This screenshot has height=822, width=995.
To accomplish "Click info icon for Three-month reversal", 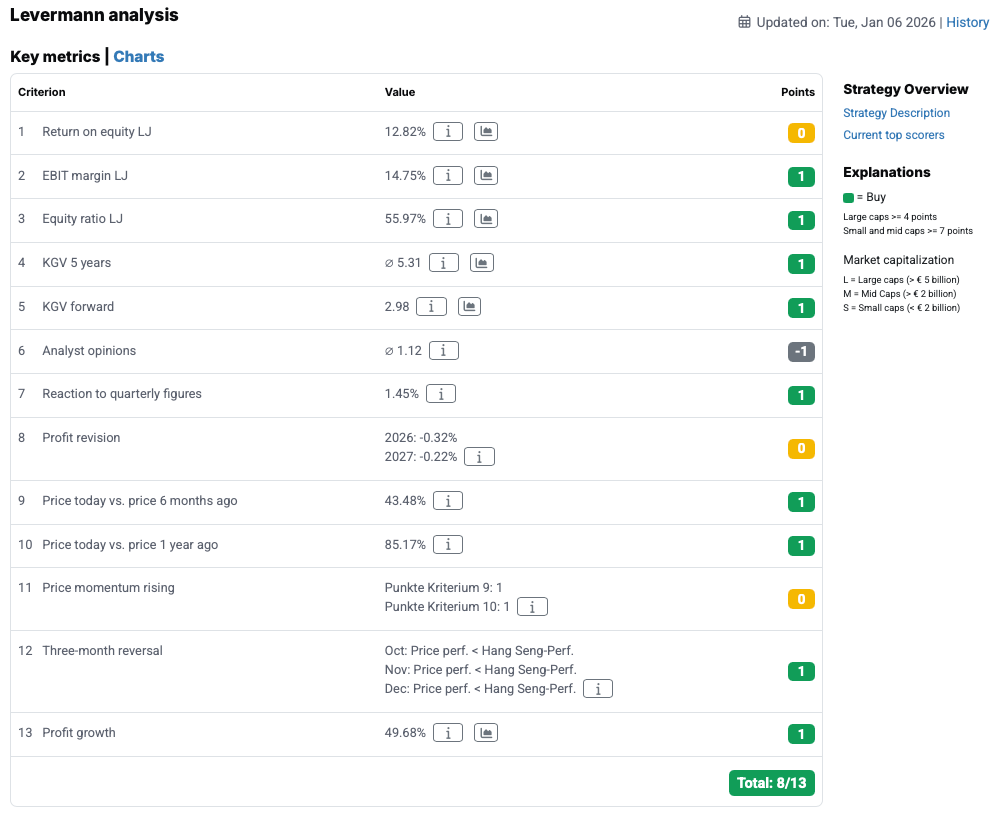I will coord(598,689).
